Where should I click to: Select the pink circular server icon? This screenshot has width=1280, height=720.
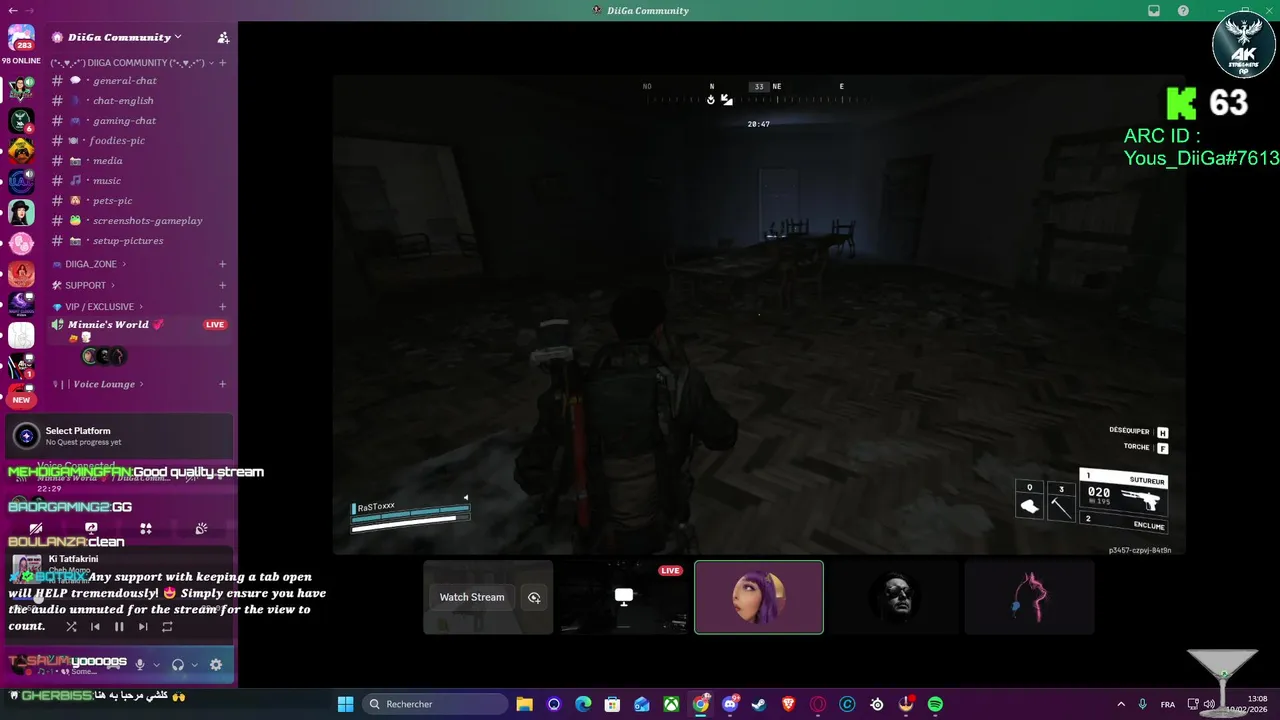click(x=21, y=243)
